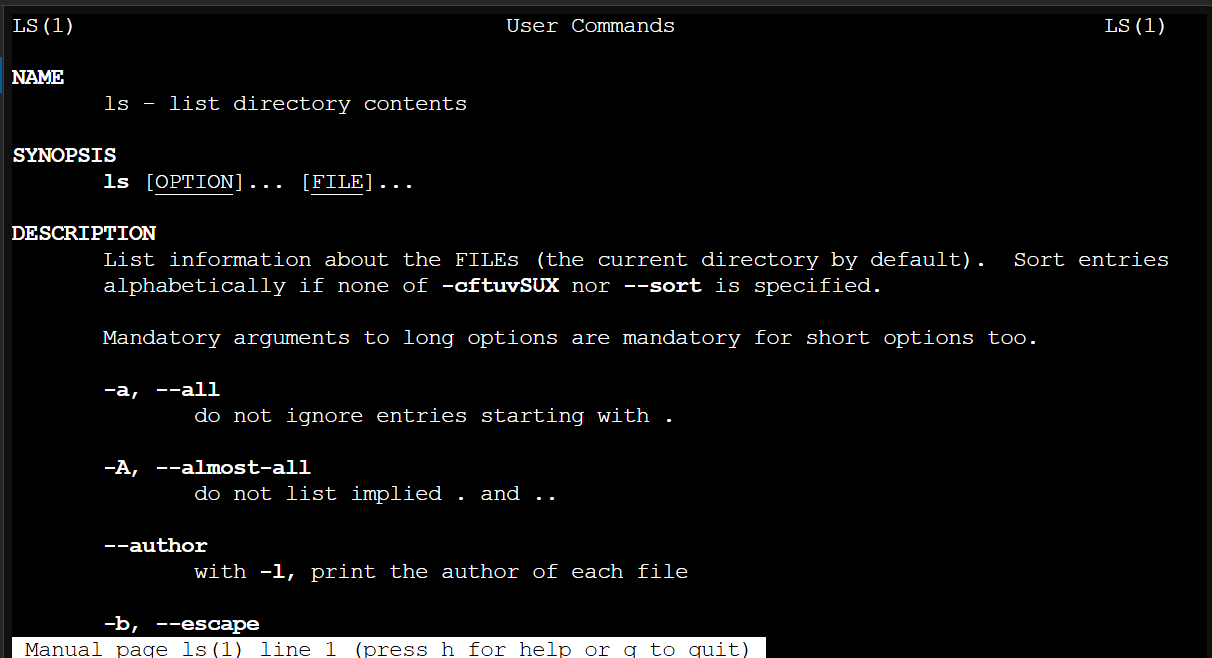Click the User Commands header title

click(590, 26)
